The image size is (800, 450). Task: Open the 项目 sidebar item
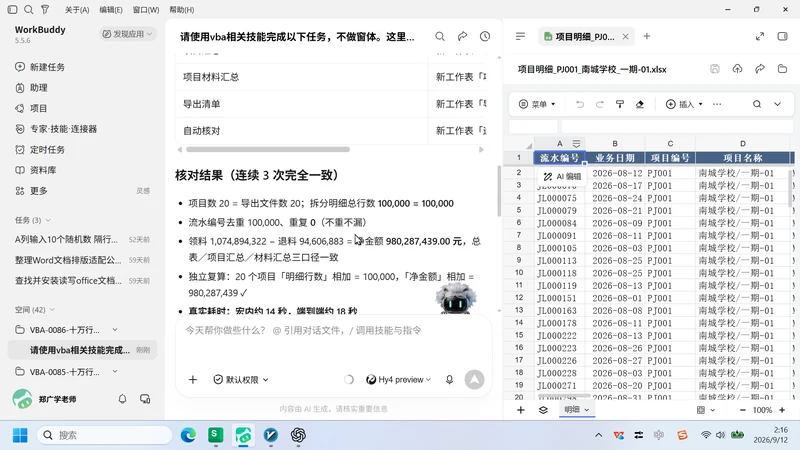(x=32, y=108)
